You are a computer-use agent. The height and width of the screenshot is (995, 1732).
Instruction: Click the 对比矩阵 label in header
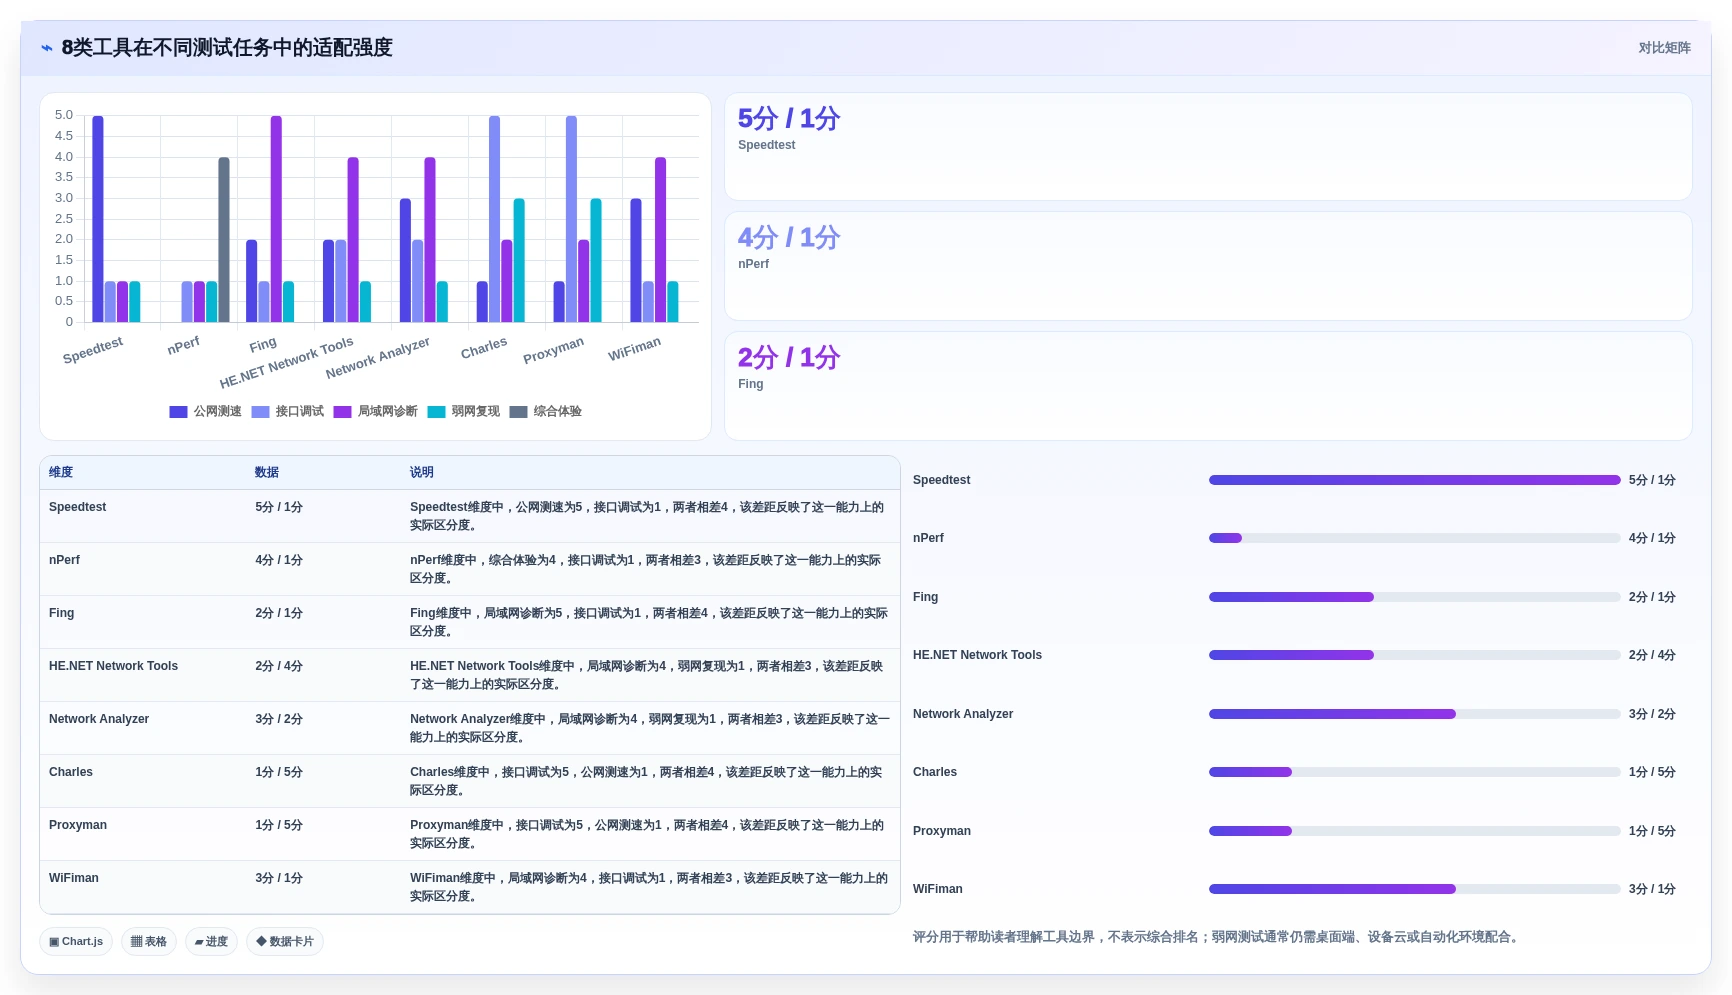(x=1664, y=48)
